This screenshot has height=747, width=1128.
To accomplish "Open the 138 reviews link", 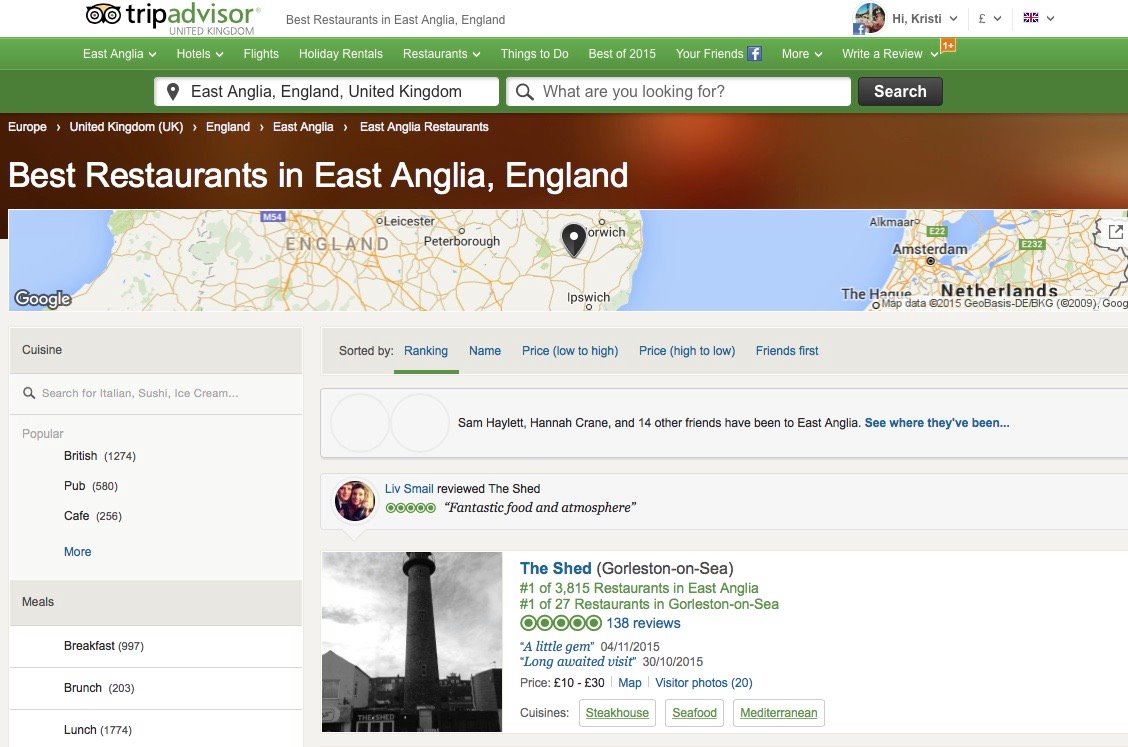I will click(x=643, y=623).
